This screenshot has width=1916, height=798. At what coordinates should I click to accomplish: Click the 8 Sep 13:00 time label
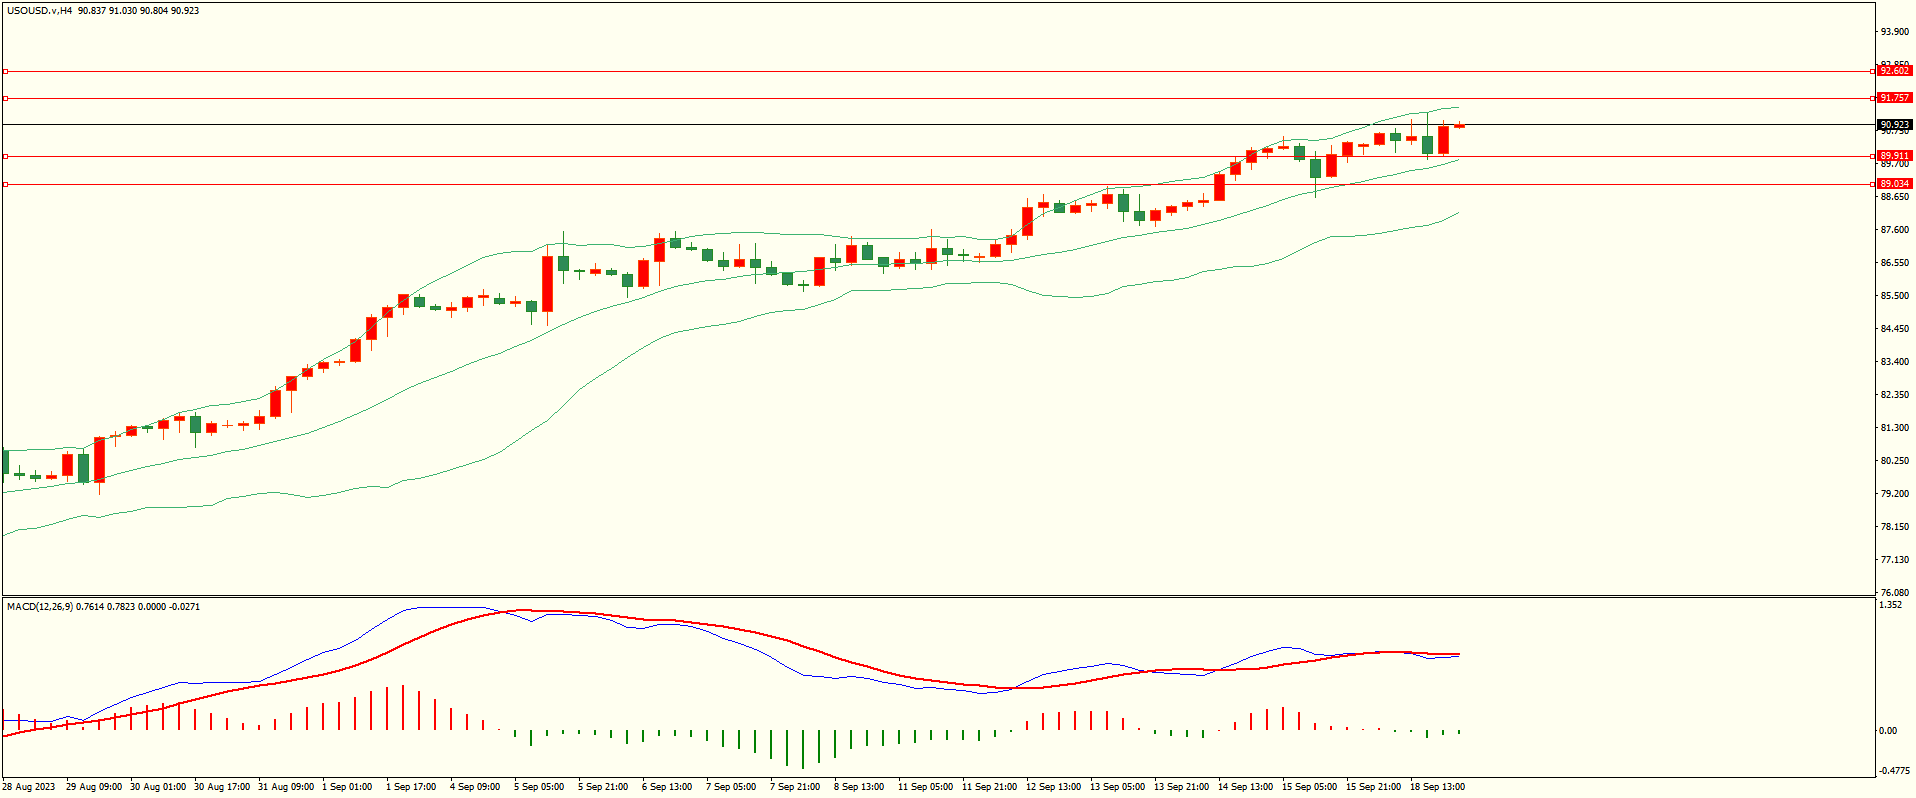(x=859, y=787)
